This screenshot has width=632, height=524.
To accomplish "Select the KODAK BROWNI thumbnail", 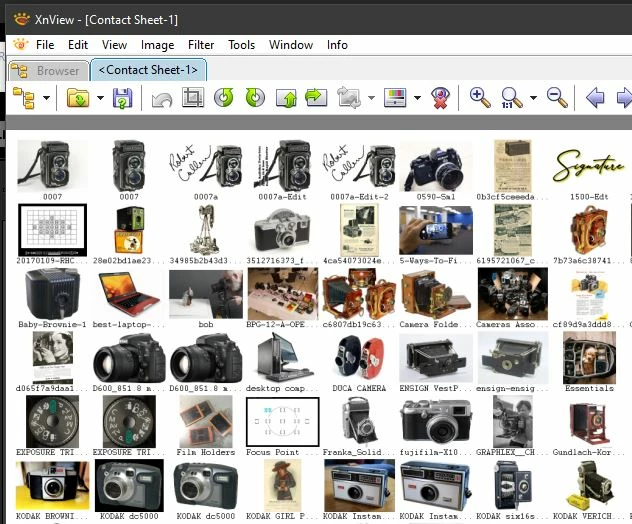I will [x=52, y=486].
